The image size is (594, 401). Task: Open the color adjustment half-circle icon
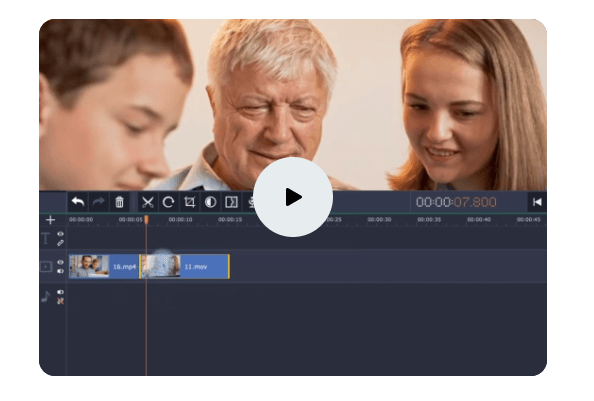[x=211, y=202]
